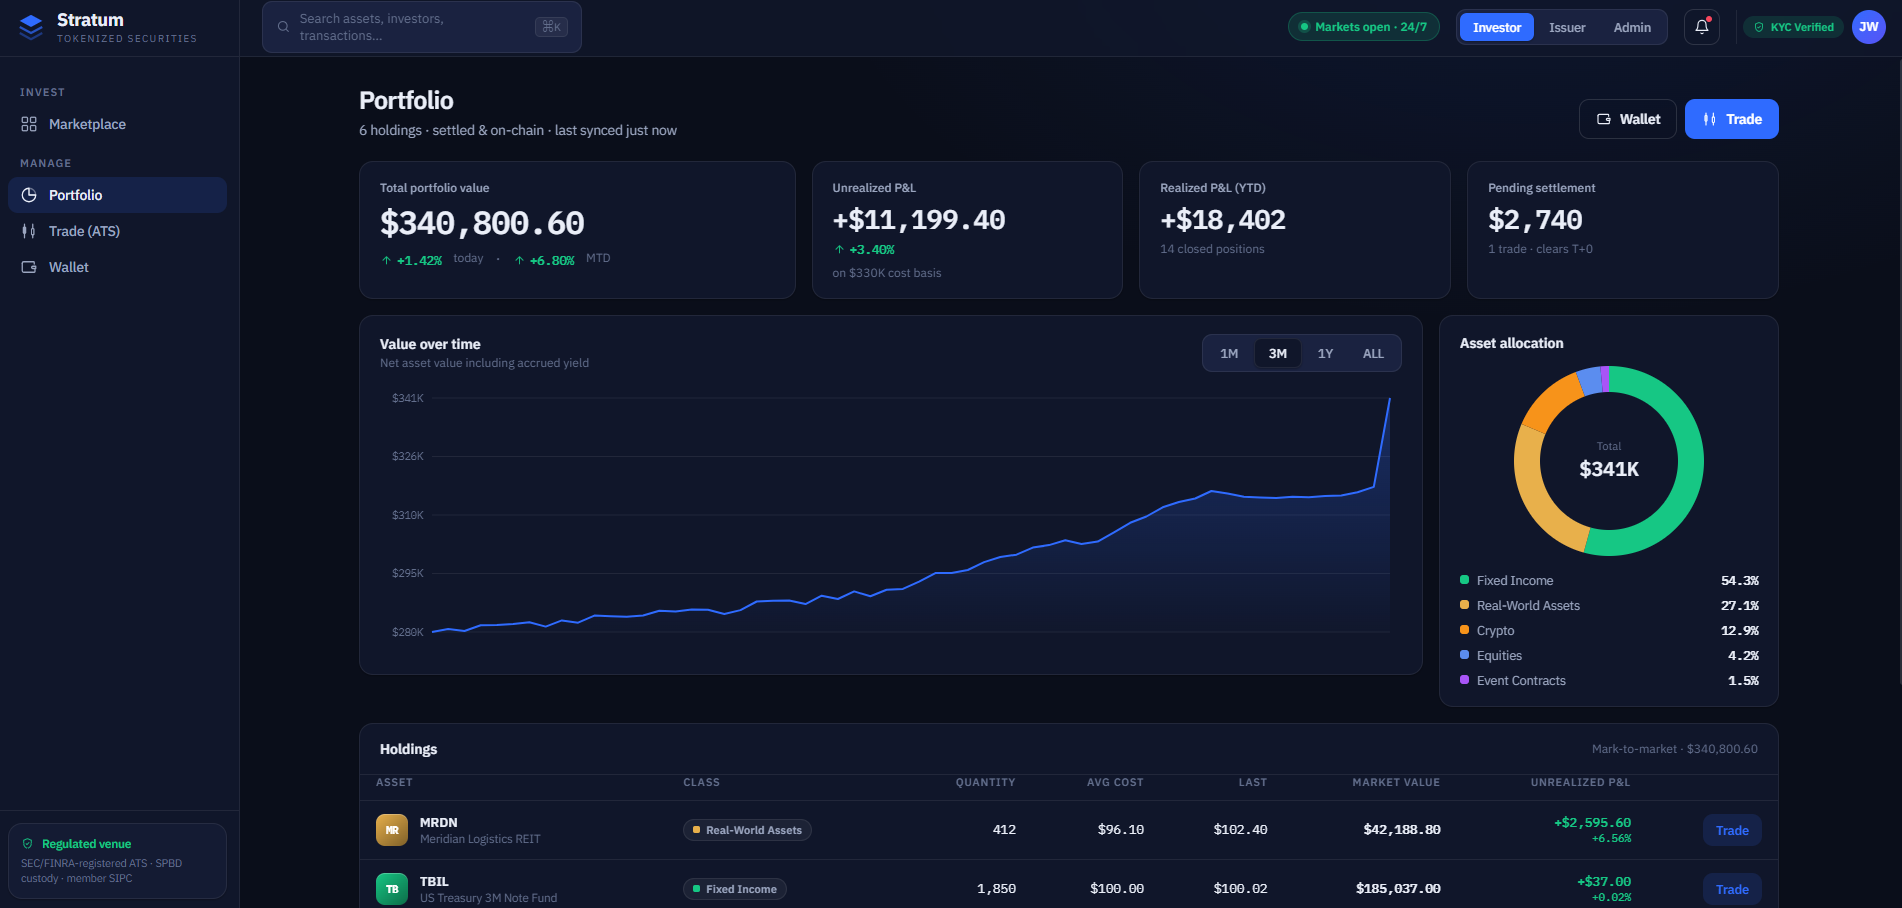Click Meridian Logistics REIT asset name
Image resolution: width=1902 pixels, height=908 pixels.
point(480,839)
